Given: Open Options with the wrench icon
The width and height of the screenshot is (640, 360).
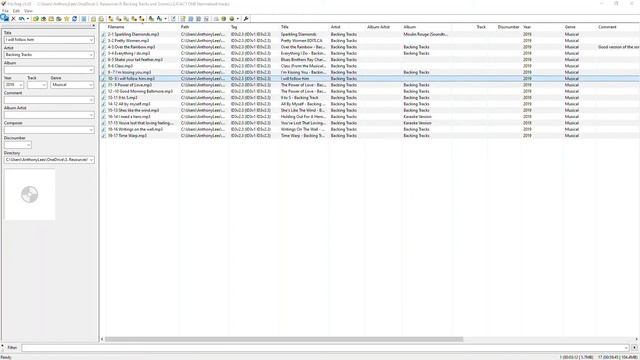Looking at the screenshot, I should pyautogui.click(x=246, y=19).
